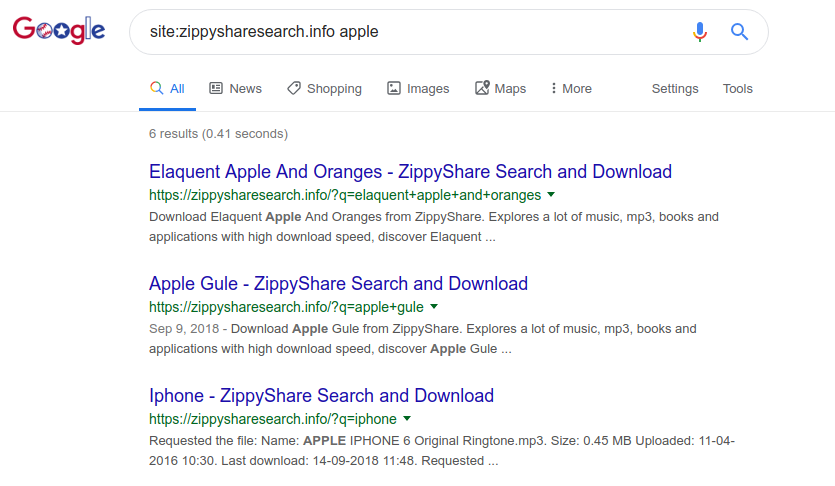Open Elaquent Apple And Oranges result
The height and width of the screenshot is (486, 835).
(x=410, y=172)
